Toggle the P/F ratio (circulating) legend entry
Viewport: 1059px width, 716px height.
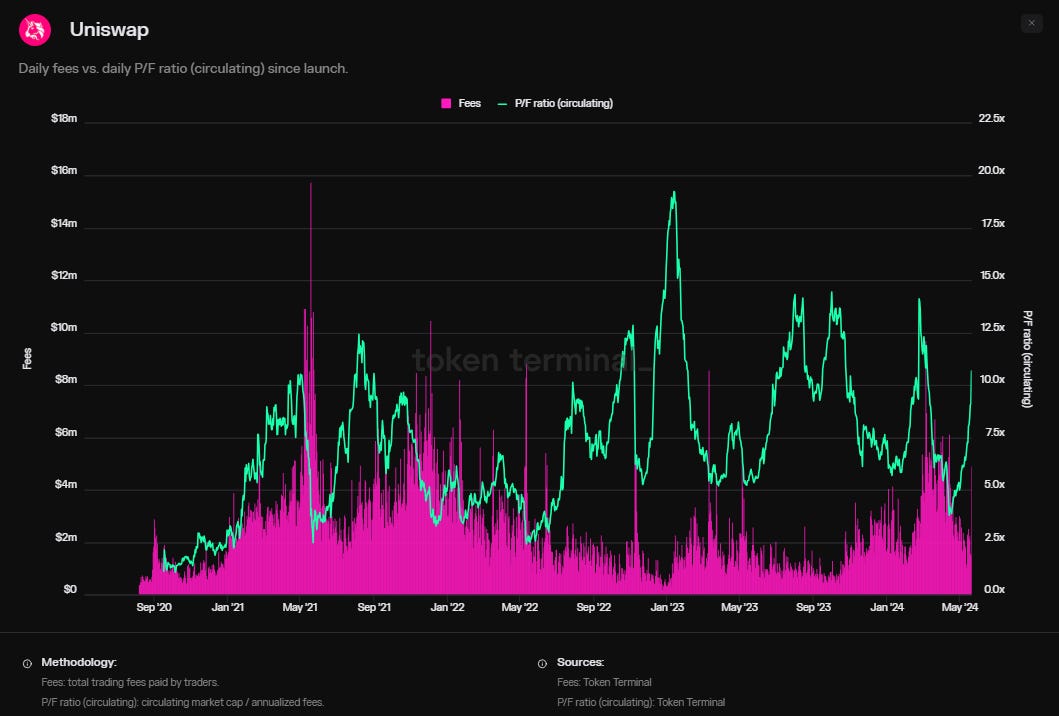(x=555, y=103)
